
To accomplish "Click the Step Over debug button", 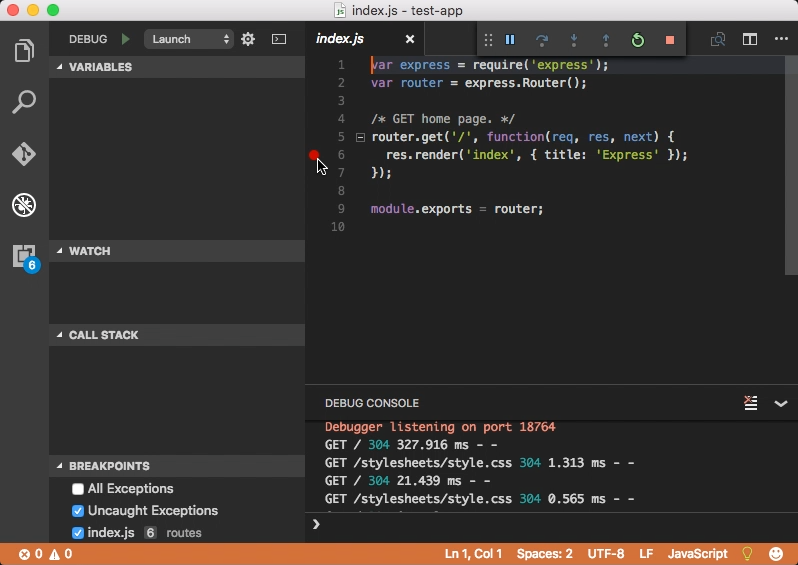I will pos(542,40).
